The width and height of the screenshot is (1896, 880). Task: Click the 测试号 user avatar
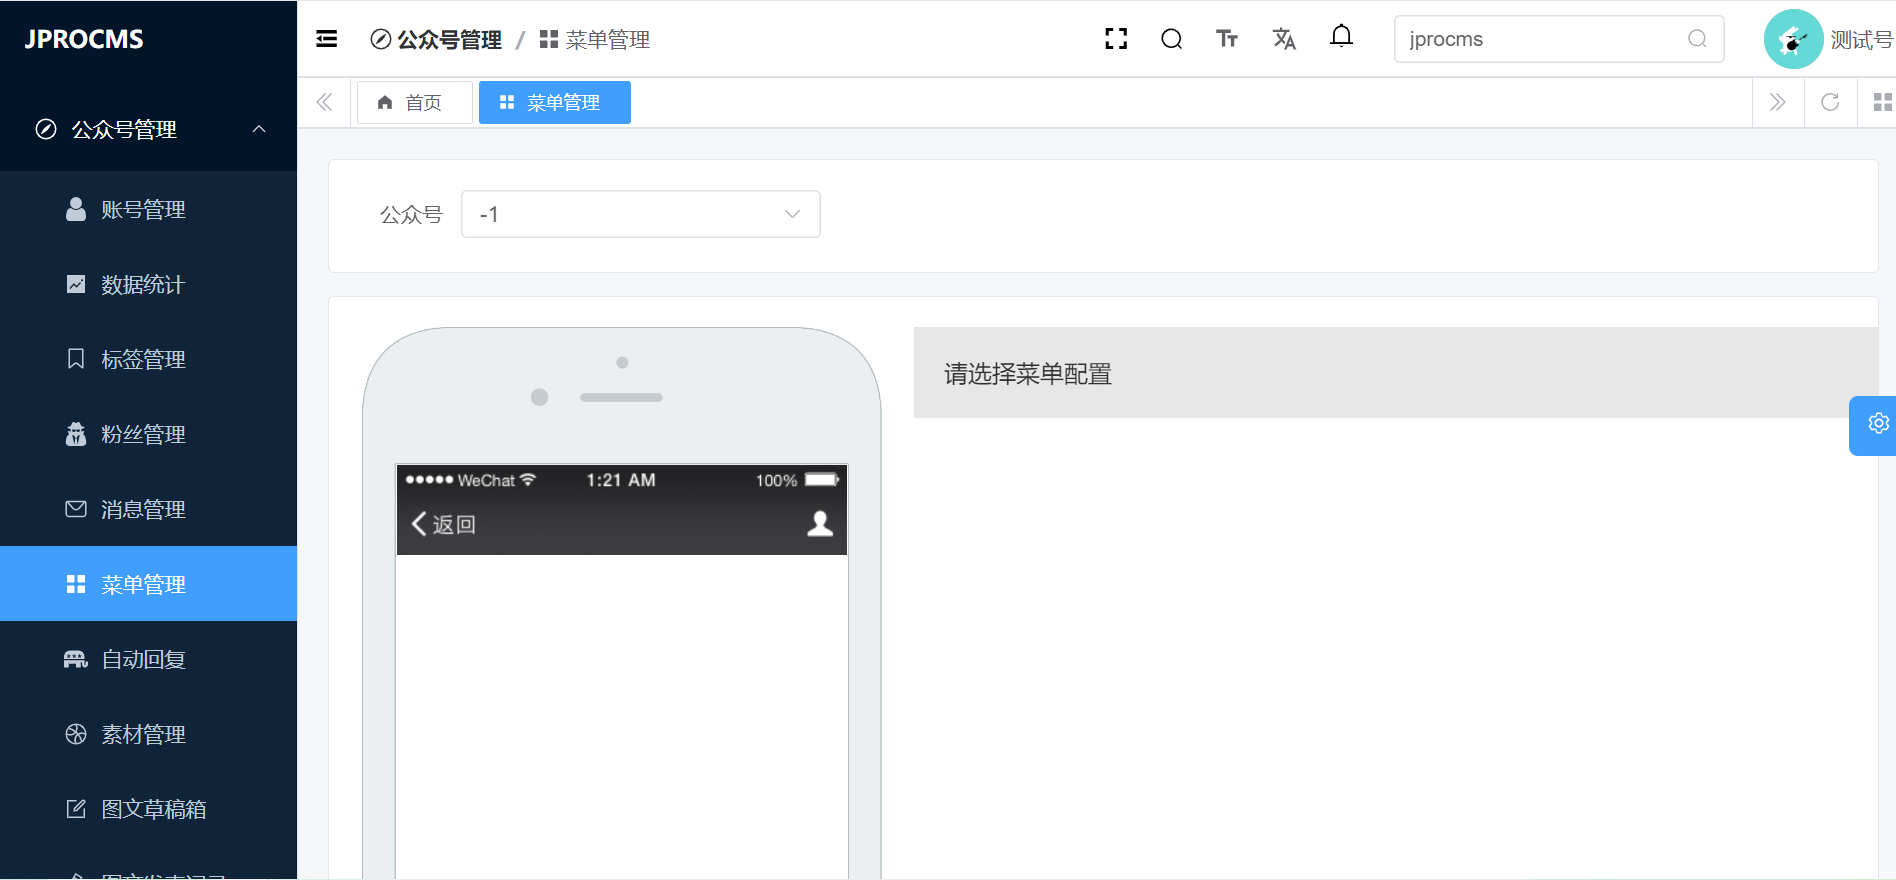(1792, 39)
